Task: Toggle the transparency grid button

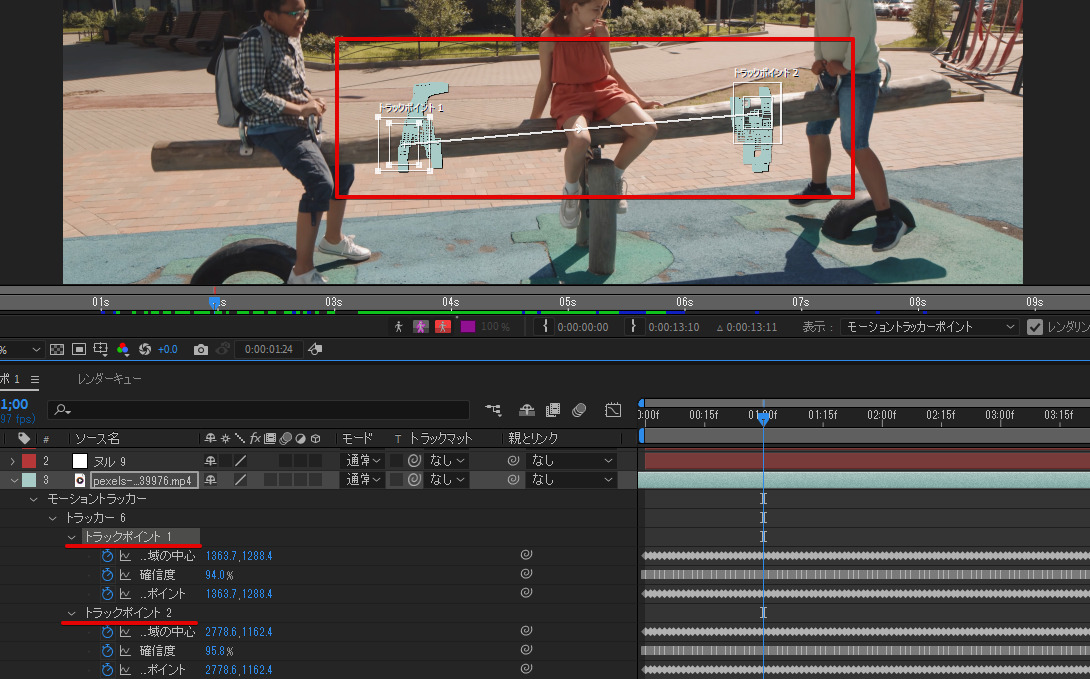Action: pyautogui.click(x=57, y=349)
